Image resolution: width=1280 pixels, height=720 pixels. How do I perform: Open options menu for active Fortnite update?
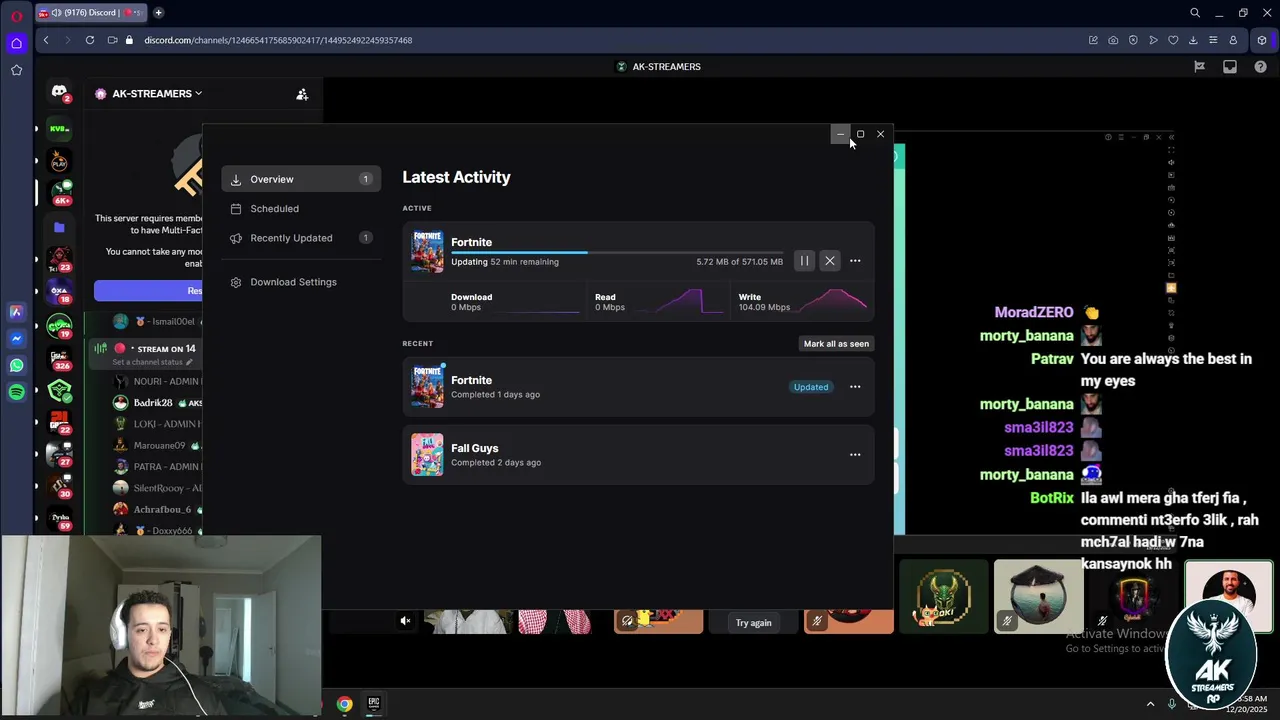click(855, 261)
